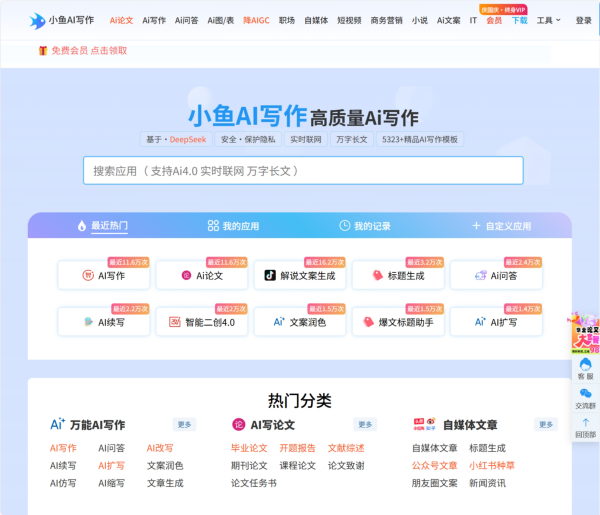The width and height of the screenshot is (600, 515).
Task: Select the 自定义应用 tab
Action: pyautogui.click(x=501, y=226)
